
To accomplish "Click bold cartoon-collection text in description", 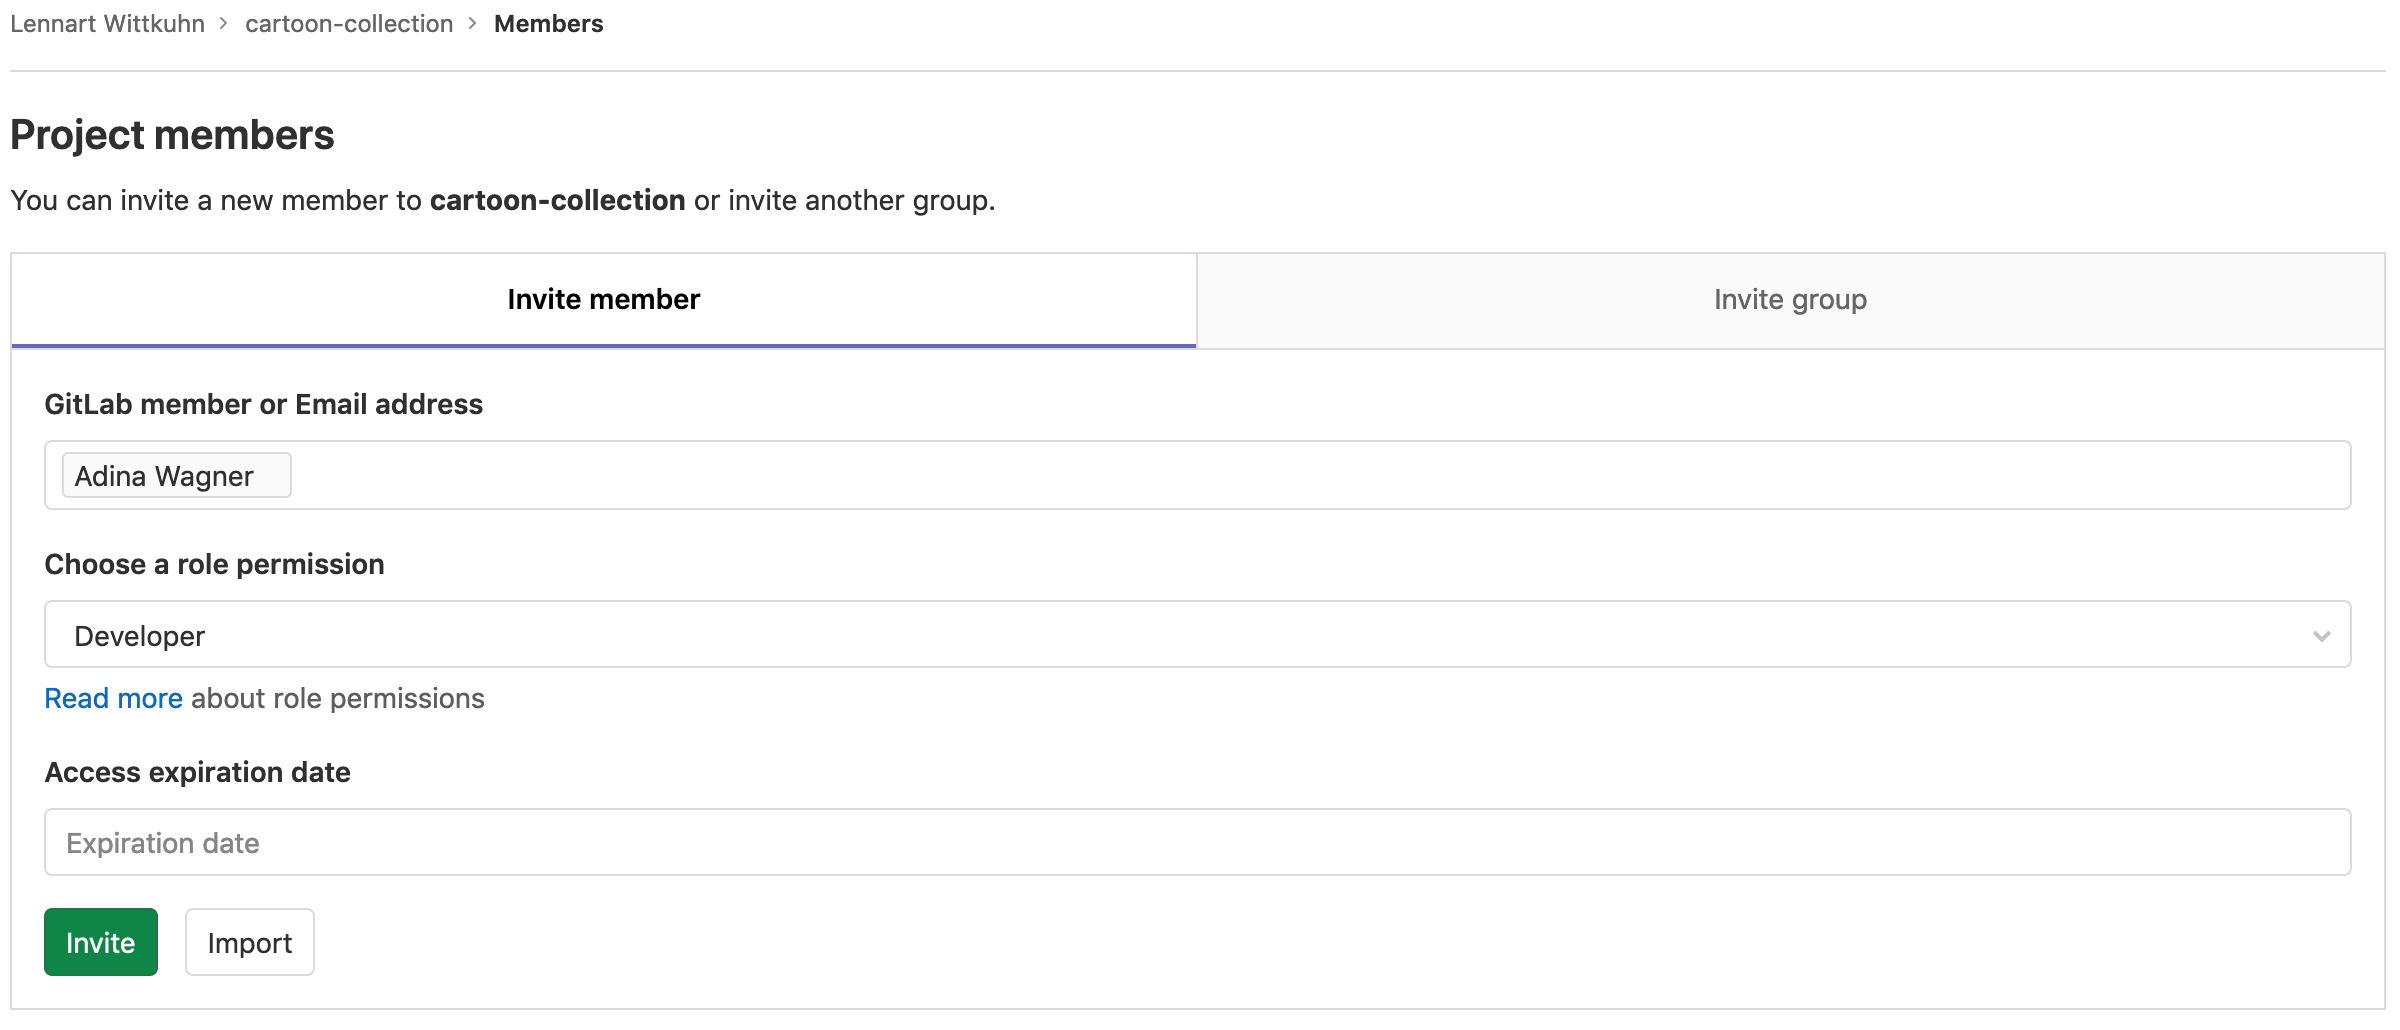I will click(x=557, y=201).
